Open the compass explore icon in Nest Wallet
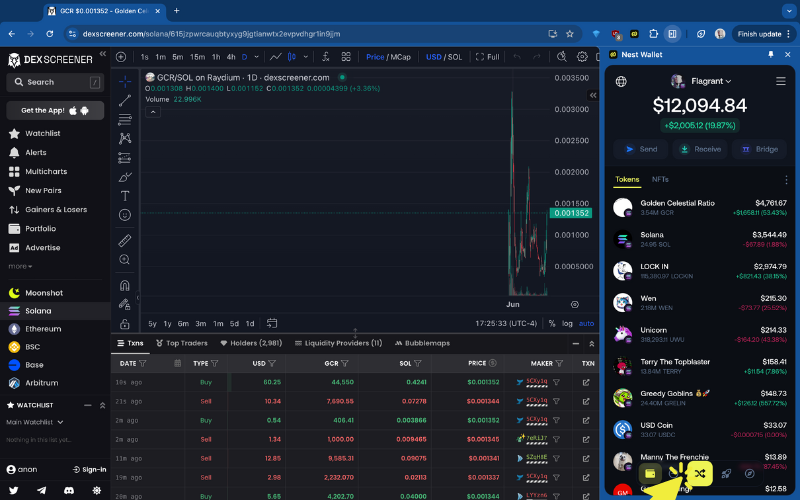The image size is (800, 500). [x=749, y=473]
